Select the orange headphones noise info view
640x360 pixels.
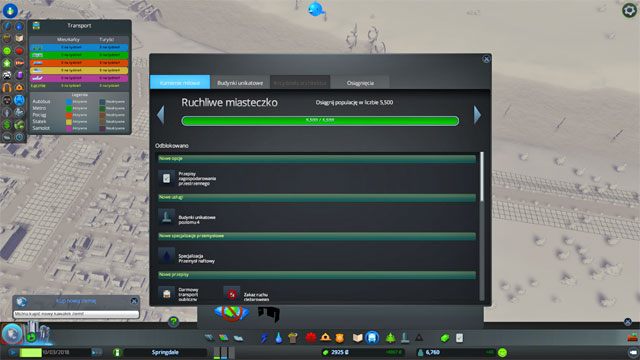(7, 88)
